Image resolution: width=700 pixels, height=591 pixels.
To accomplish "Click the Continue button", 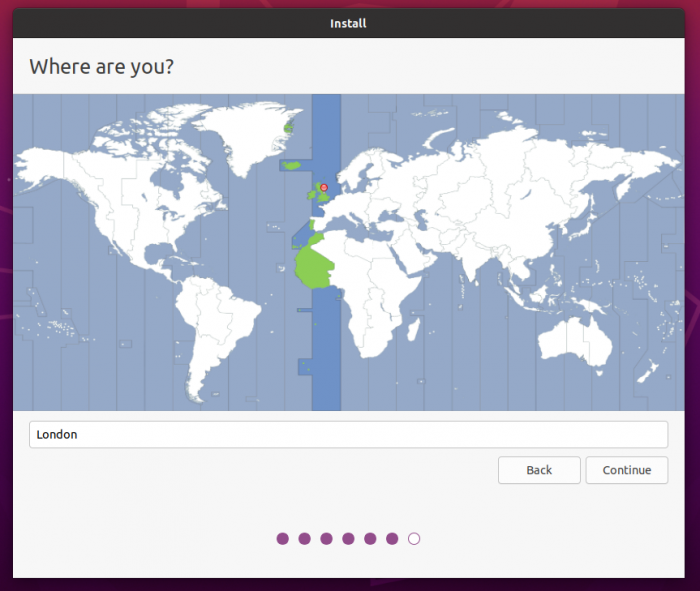I will 627,470.
